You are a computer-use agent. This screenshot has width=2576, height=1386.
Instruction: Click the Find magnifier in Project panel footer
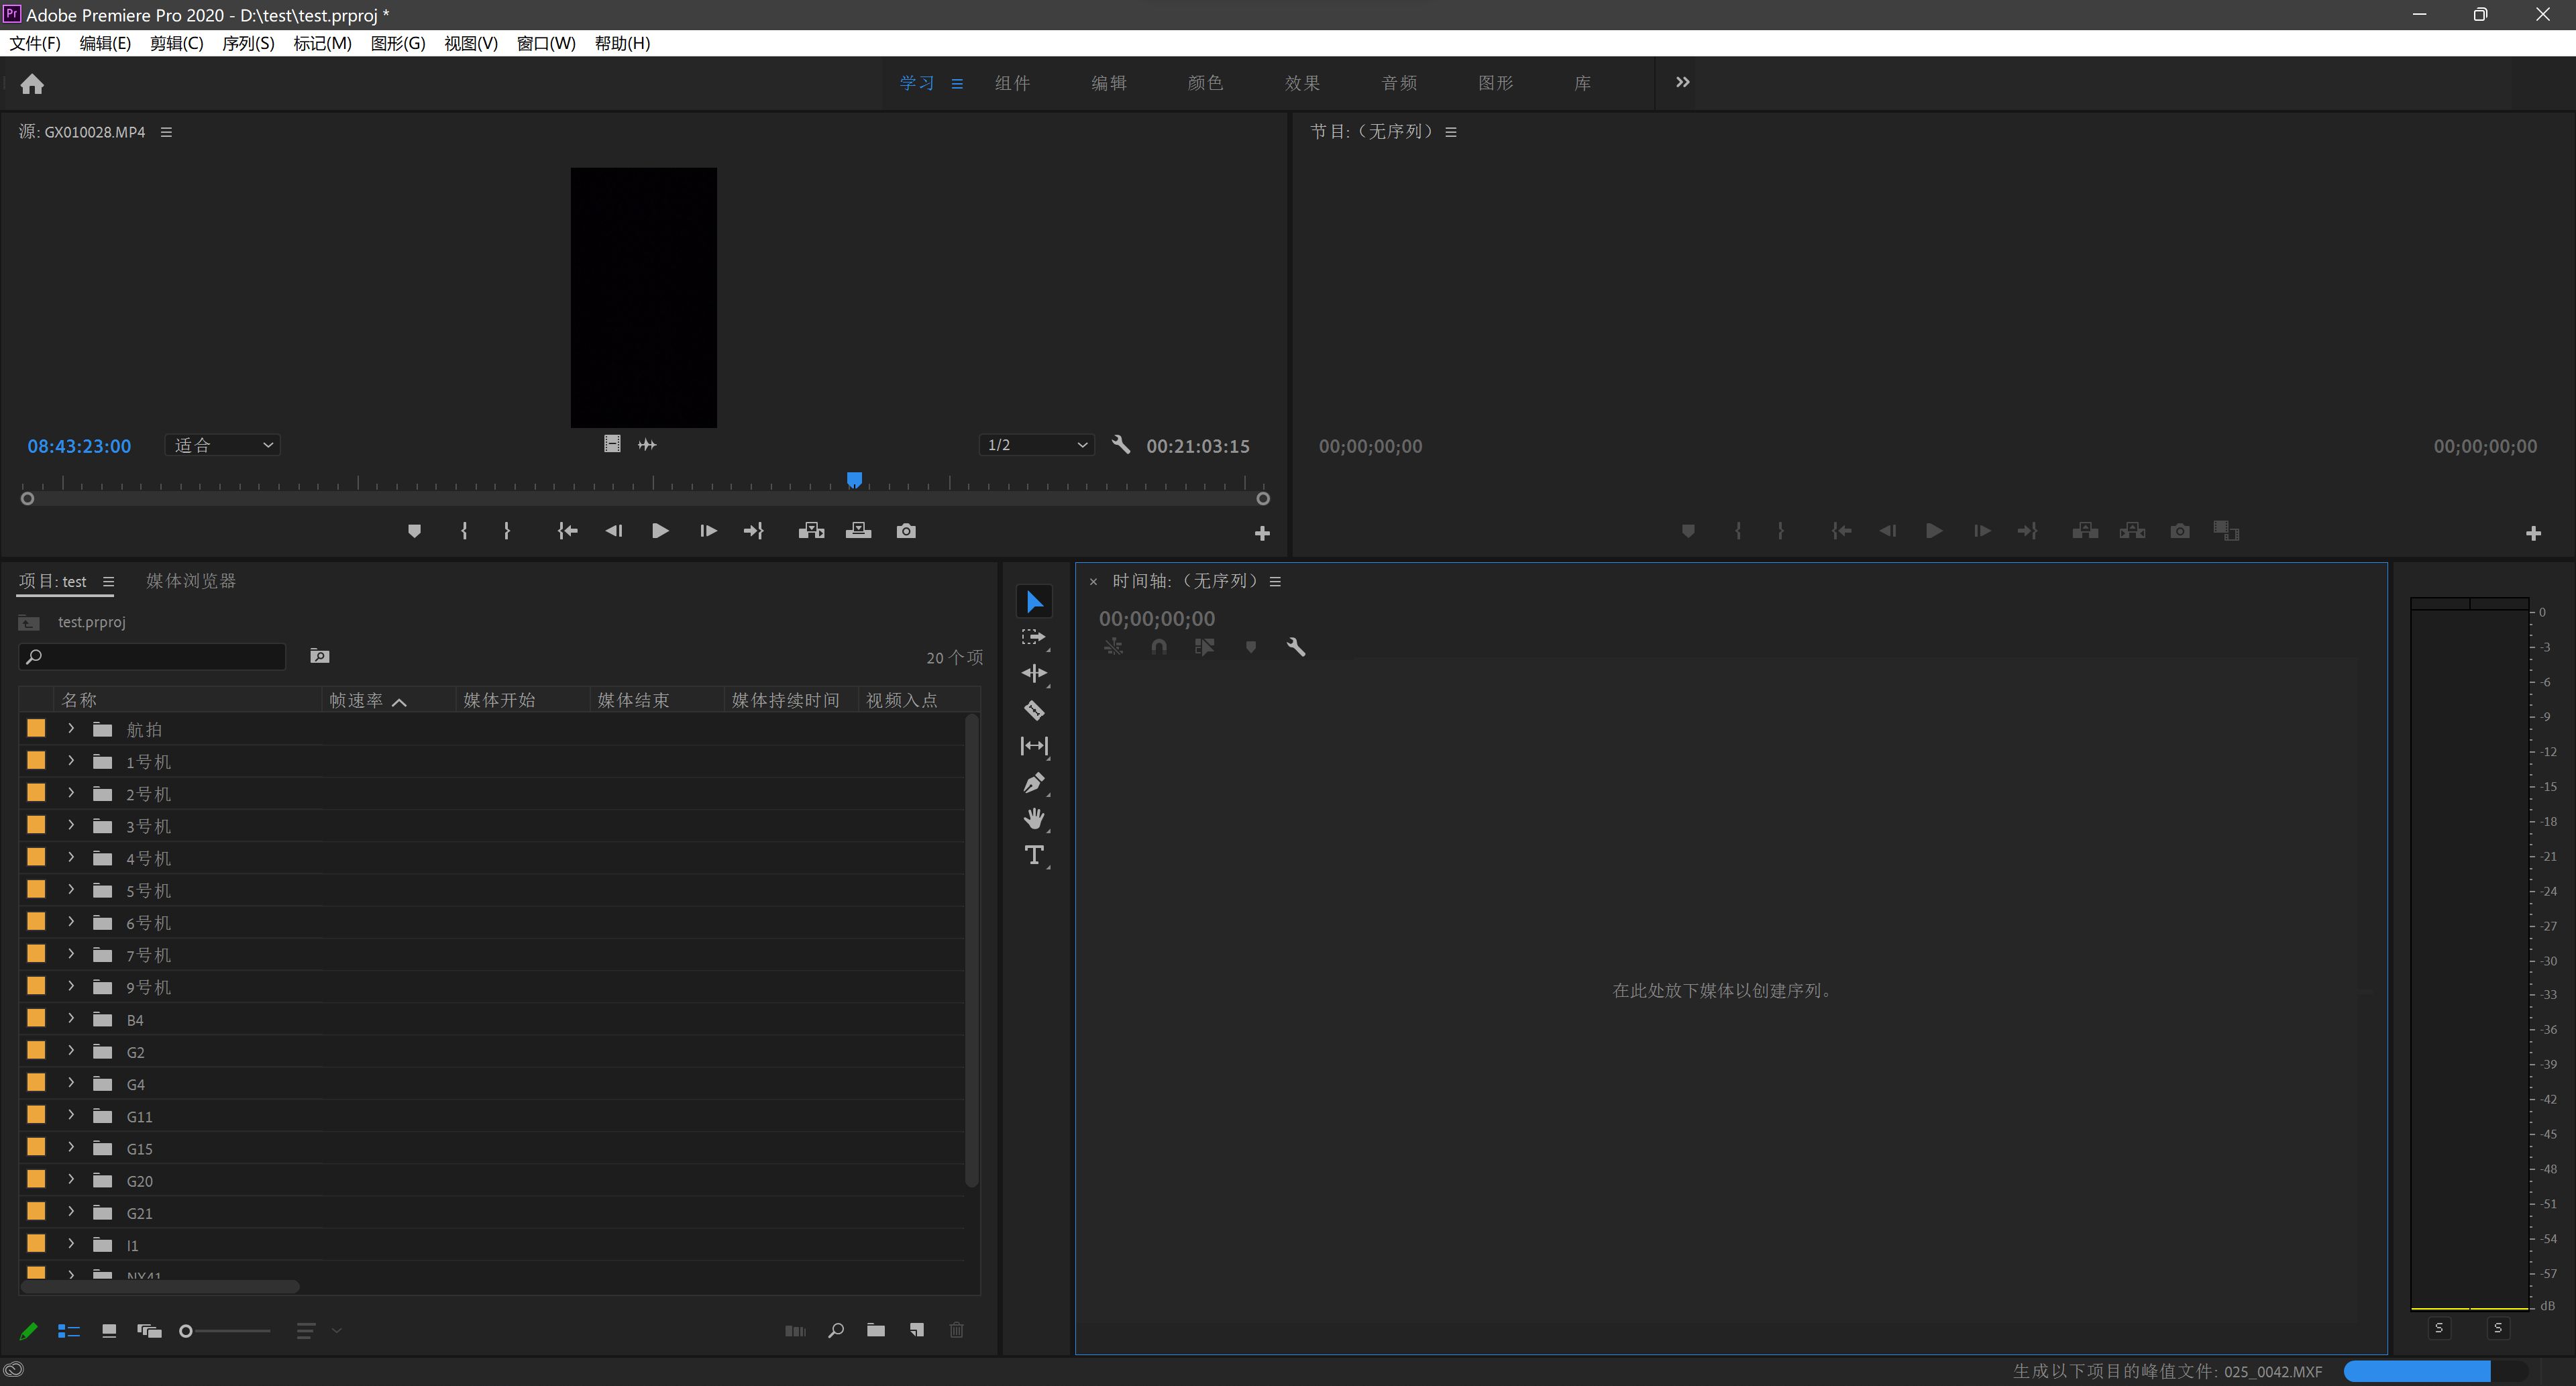pos(836,1330)
